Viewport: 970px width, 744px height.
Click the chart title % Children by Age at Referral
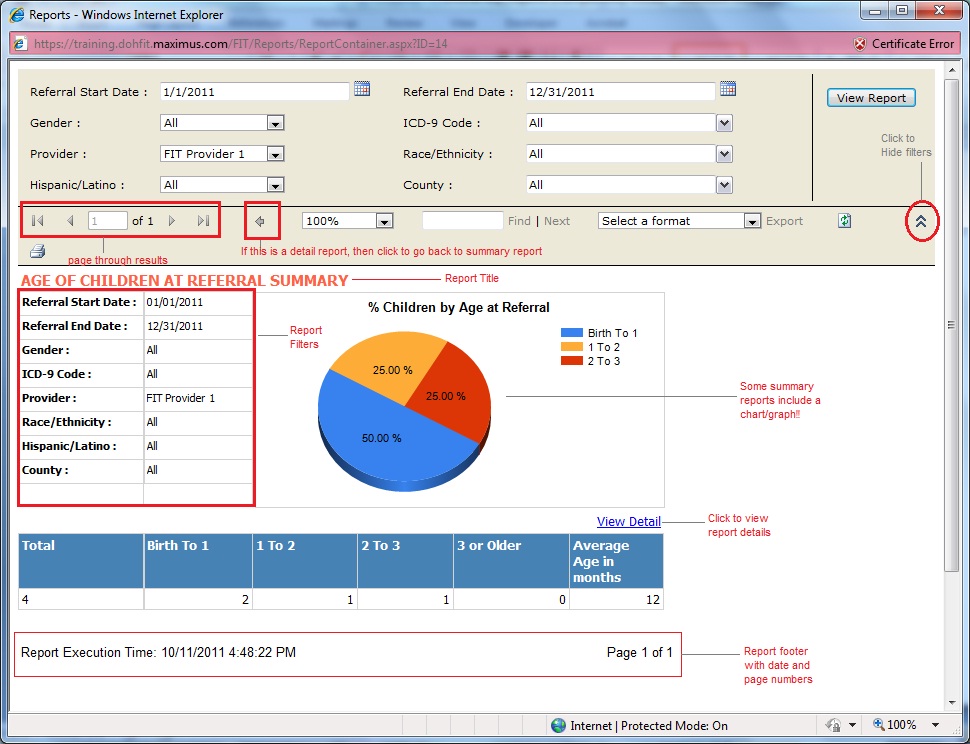458,307
